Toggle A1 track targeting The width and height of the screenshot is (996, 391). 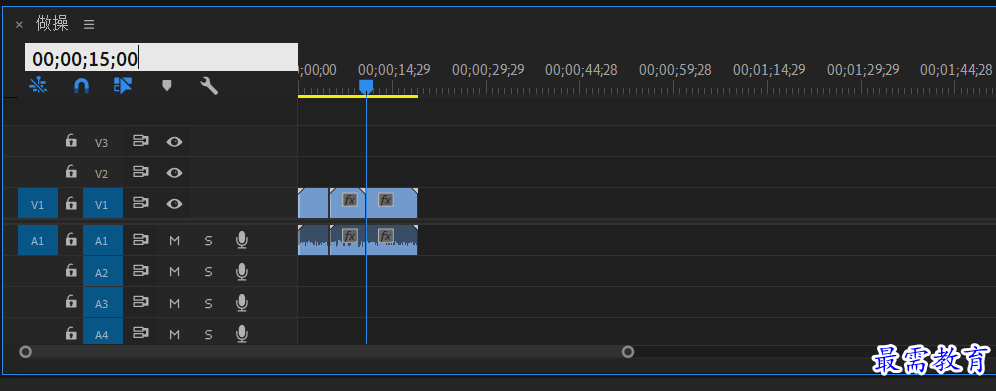click(x=102, y=241)
